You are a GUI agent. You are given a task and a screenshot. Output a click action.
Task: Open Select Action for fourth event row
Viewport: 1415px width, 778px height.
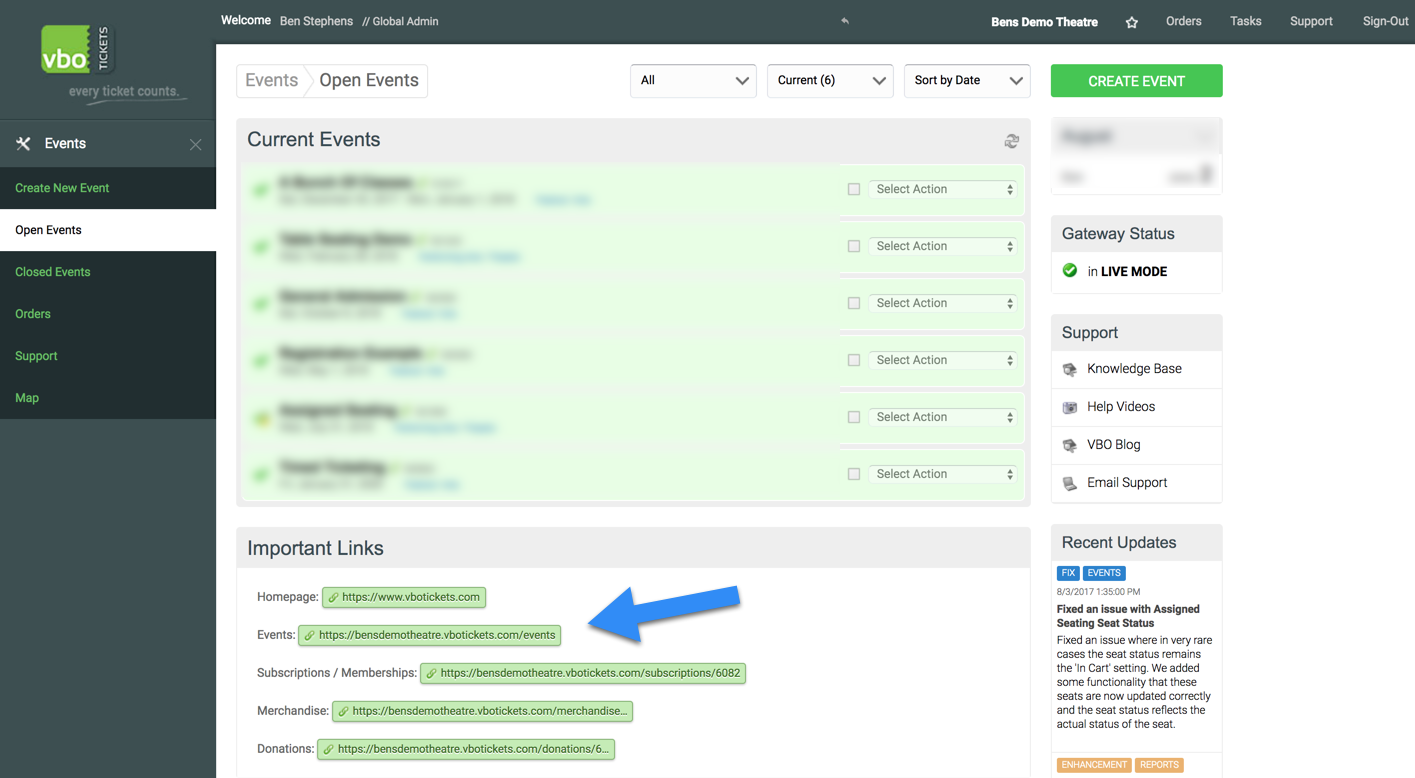(943, 360)
